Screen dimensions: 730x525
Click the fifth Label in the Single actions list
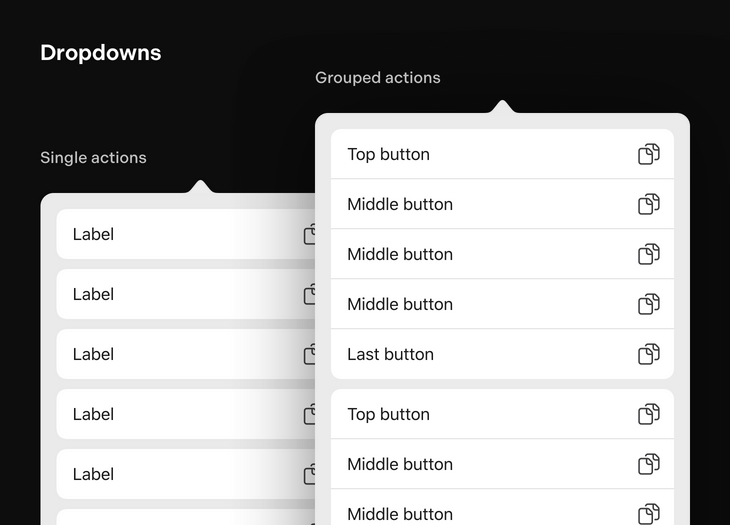tap(94, 474)
